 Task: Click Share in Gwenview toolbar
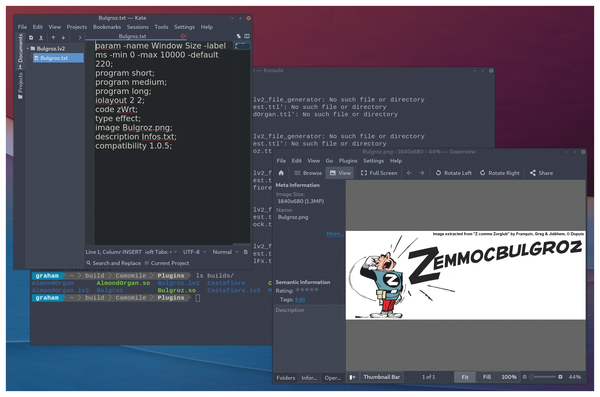tap(541, 173)
